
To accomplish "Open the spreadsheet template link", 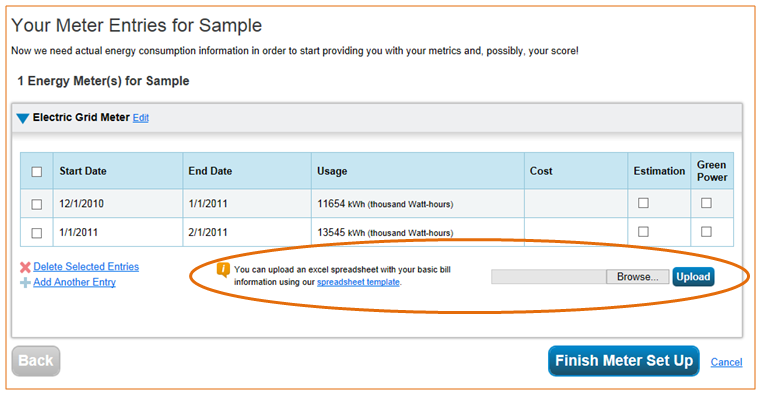I will (x=358, y=282).
